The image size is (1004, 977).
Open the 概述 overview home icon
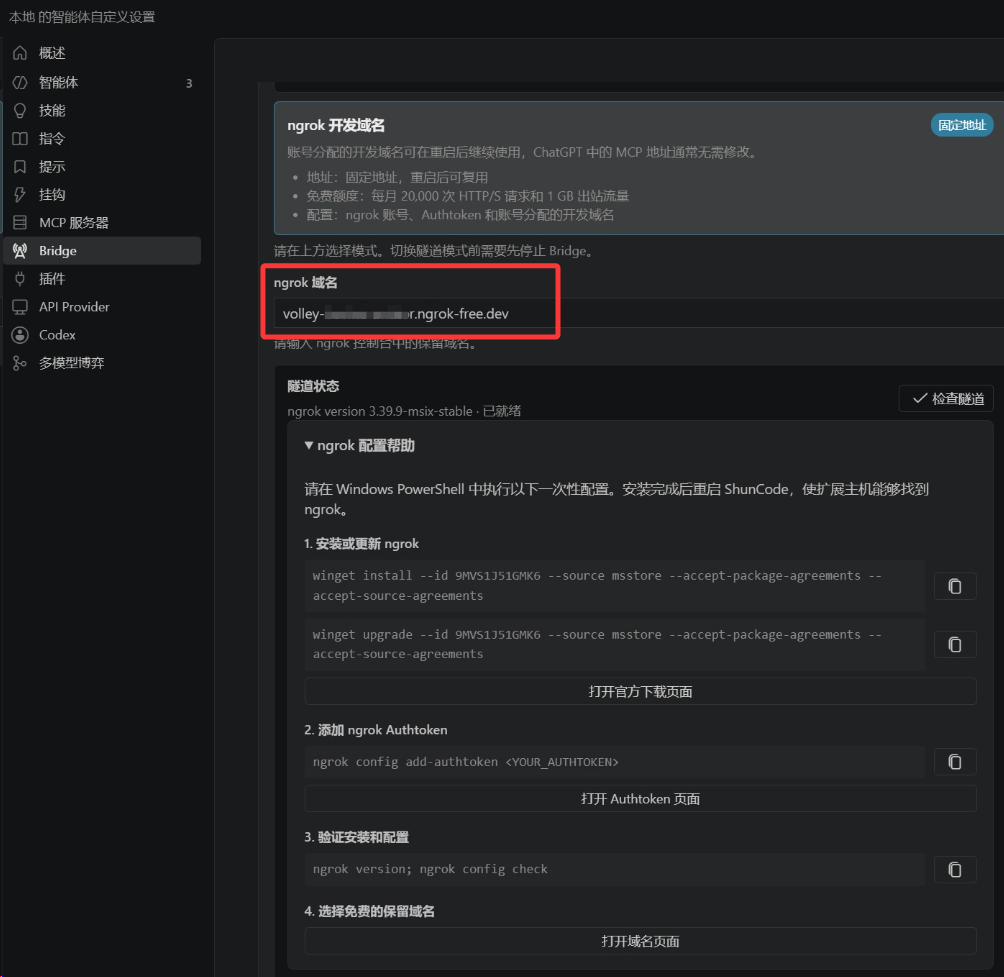pos(20,53)
